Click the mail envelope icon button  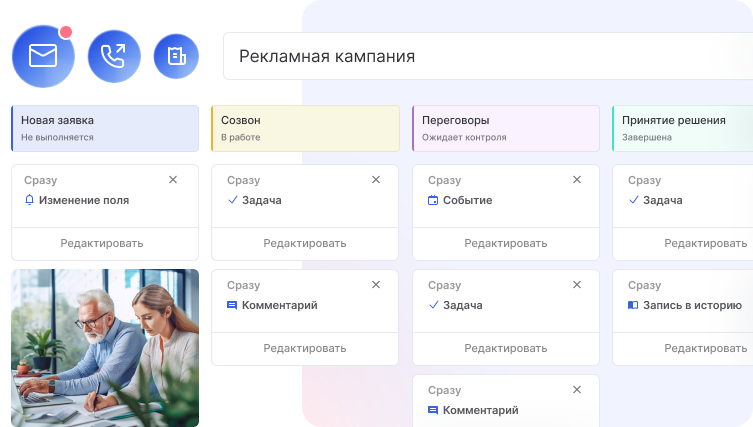pos(43,56)
